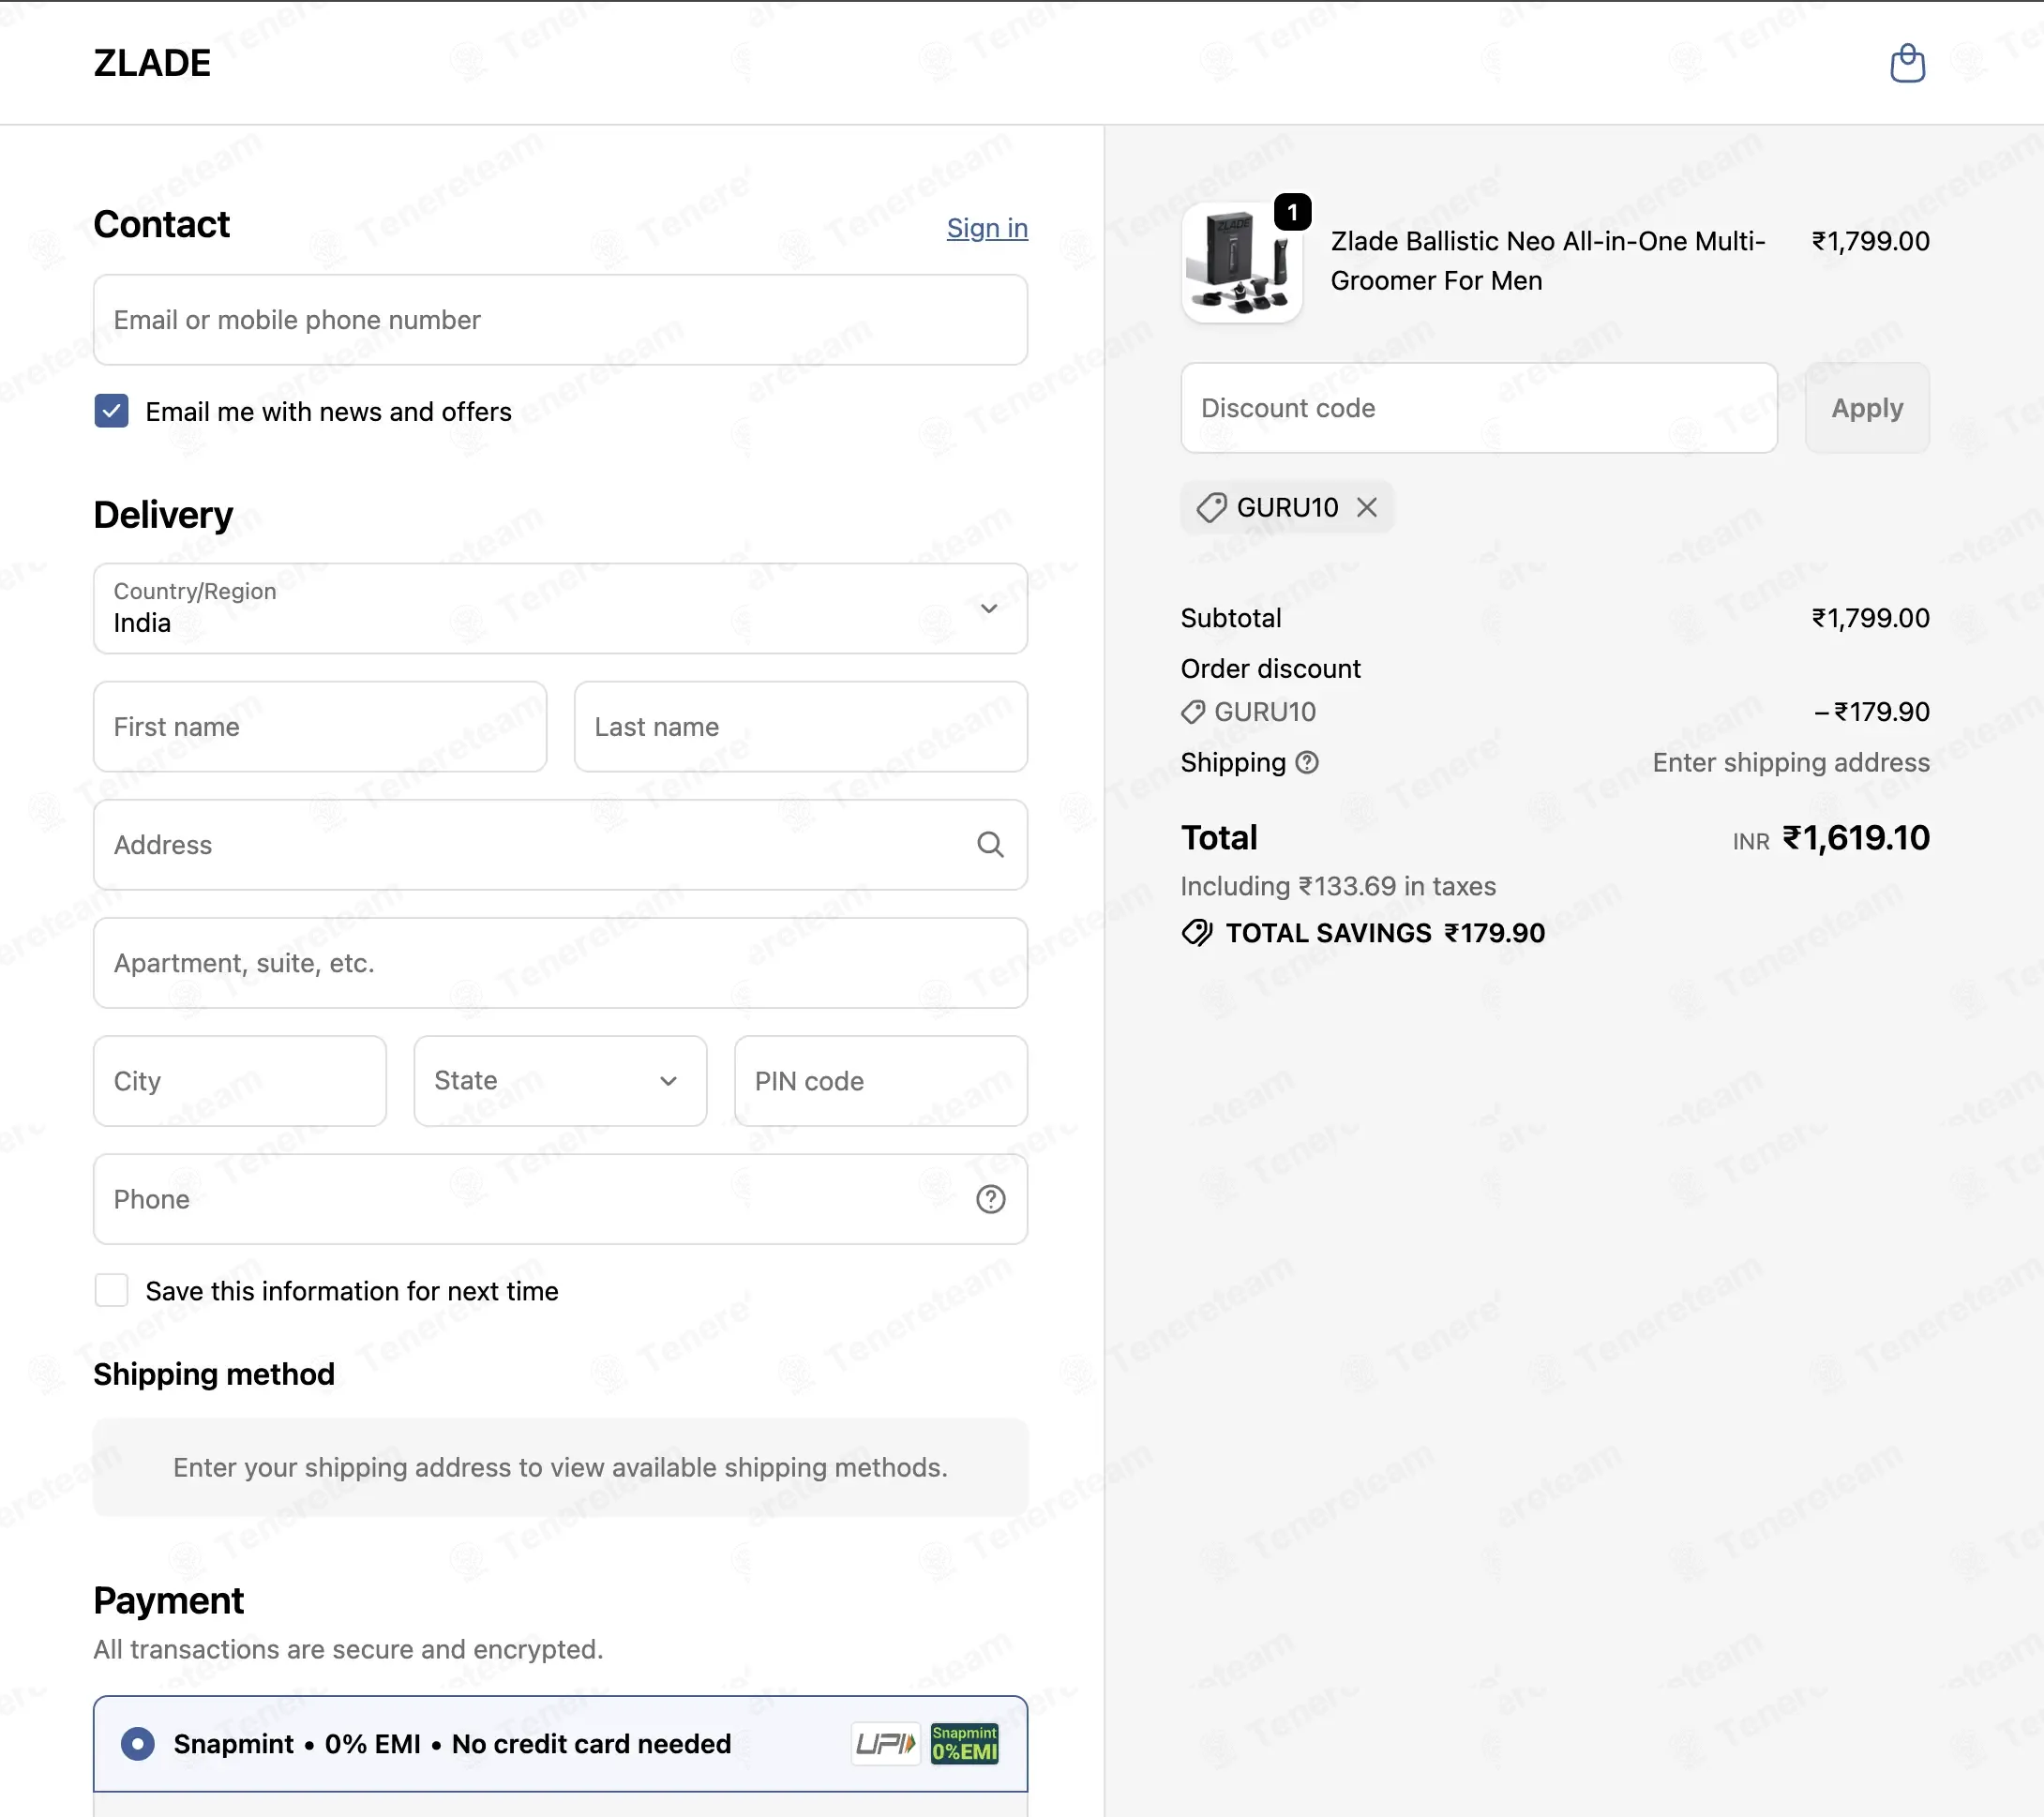Image resolution: width=2044 pixels, height=1817 pixels.
Task: Open the Country/Region dropdown
Action: point(560,608)
